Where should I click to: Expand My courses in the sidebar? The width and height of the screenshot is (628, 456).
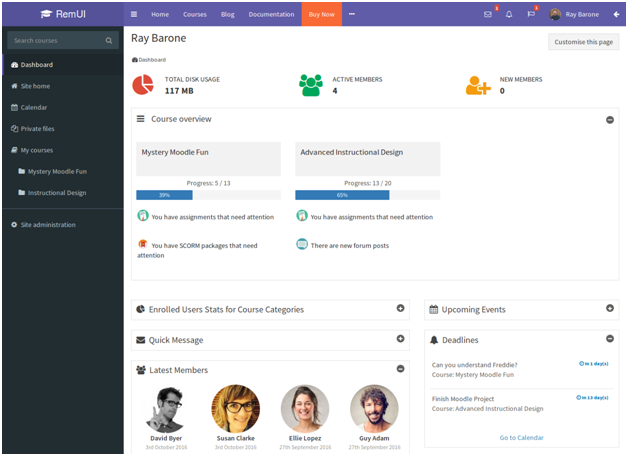pyautogui.click(x=37, y=150)
